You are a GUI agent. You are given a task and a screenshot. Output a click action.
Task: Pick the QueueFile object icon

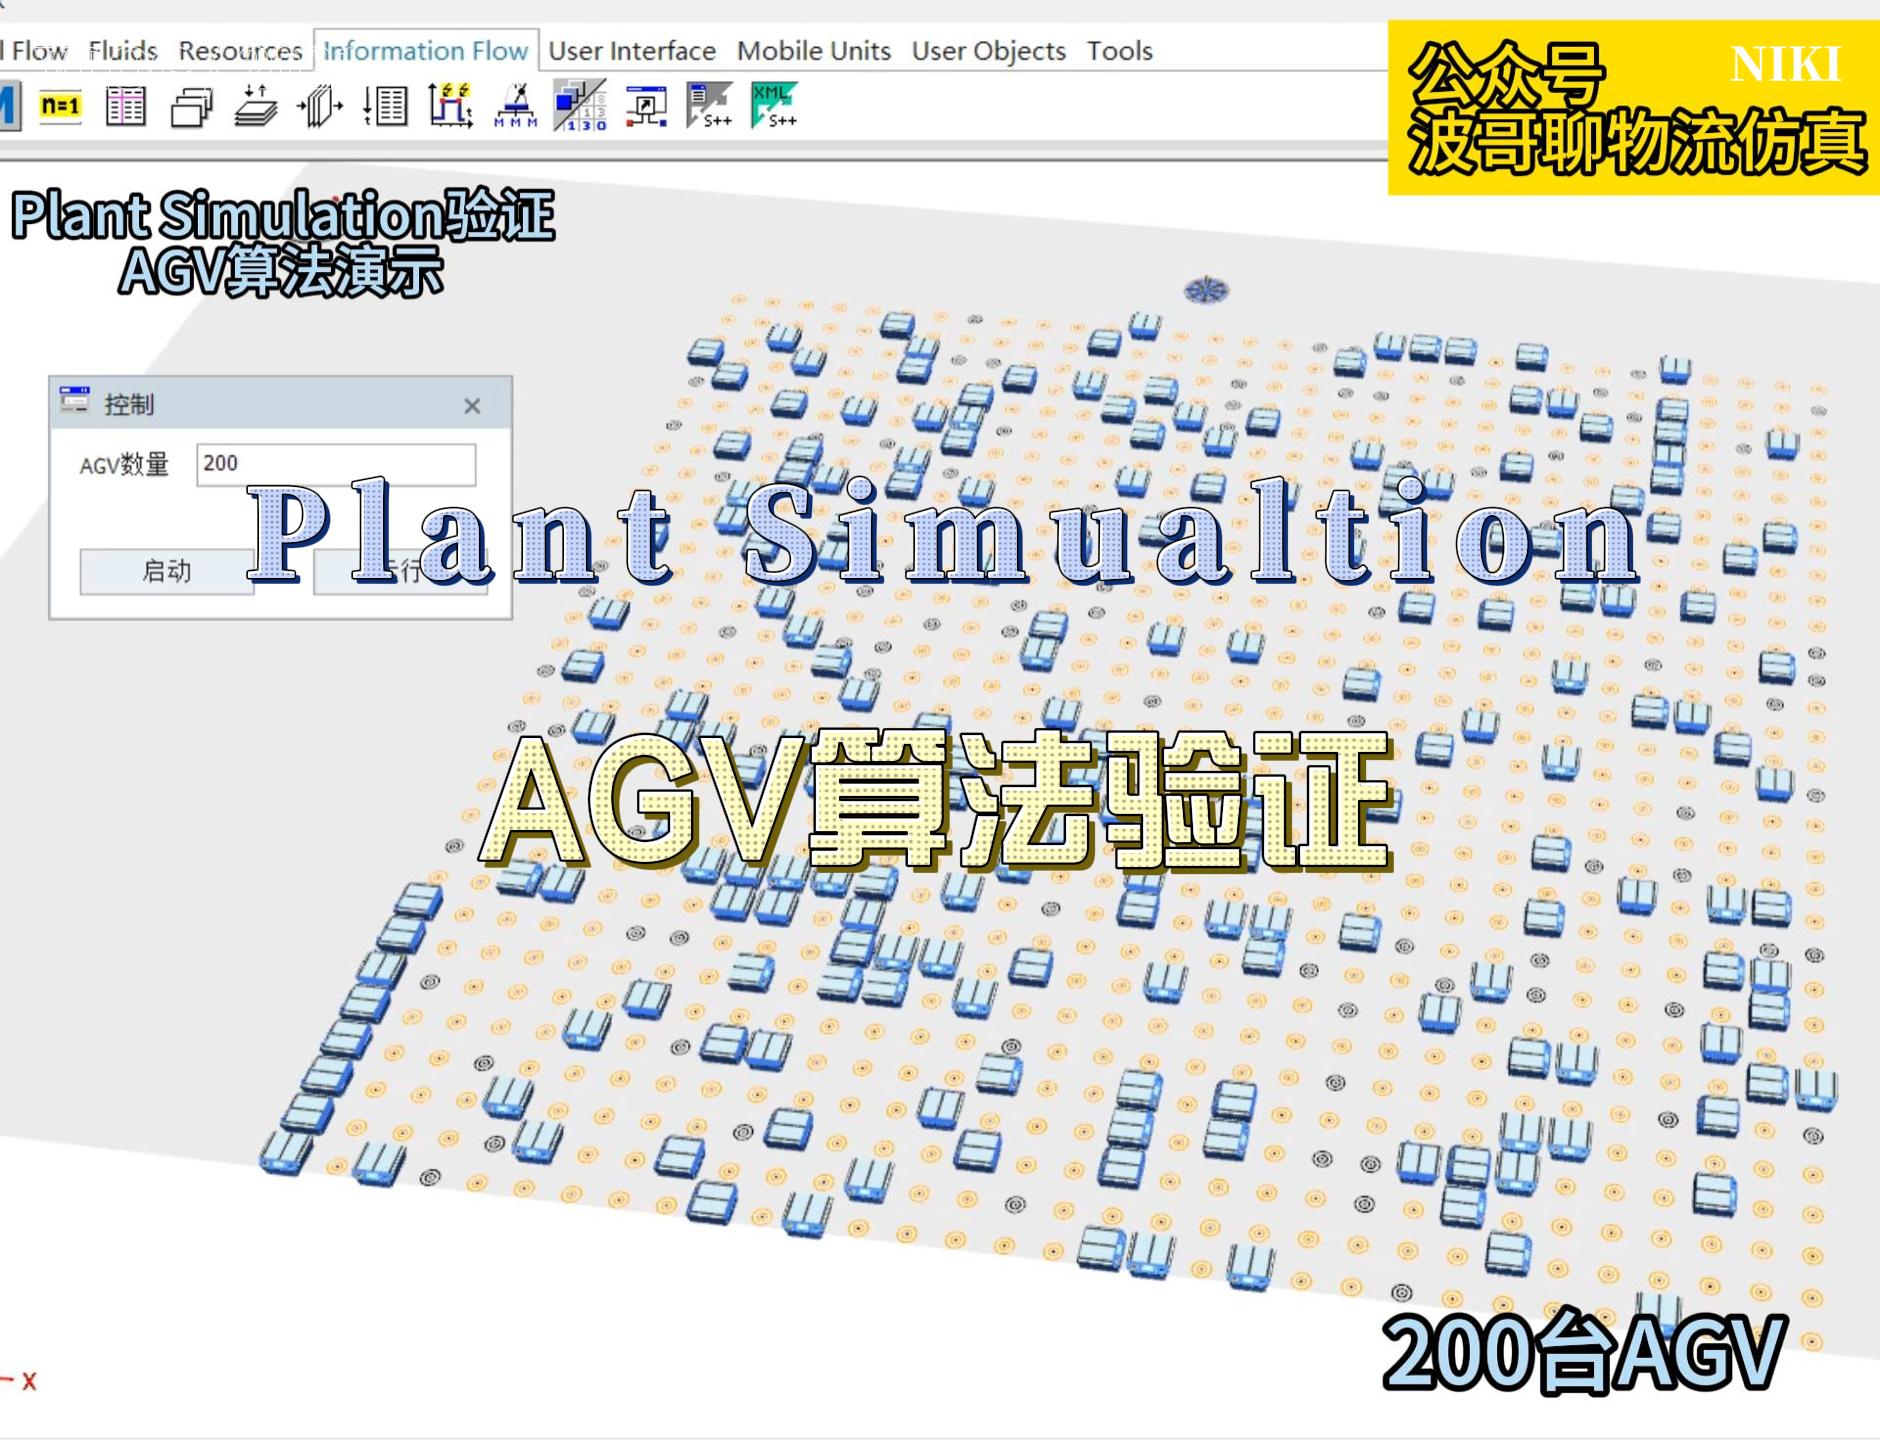pos(320,105)
